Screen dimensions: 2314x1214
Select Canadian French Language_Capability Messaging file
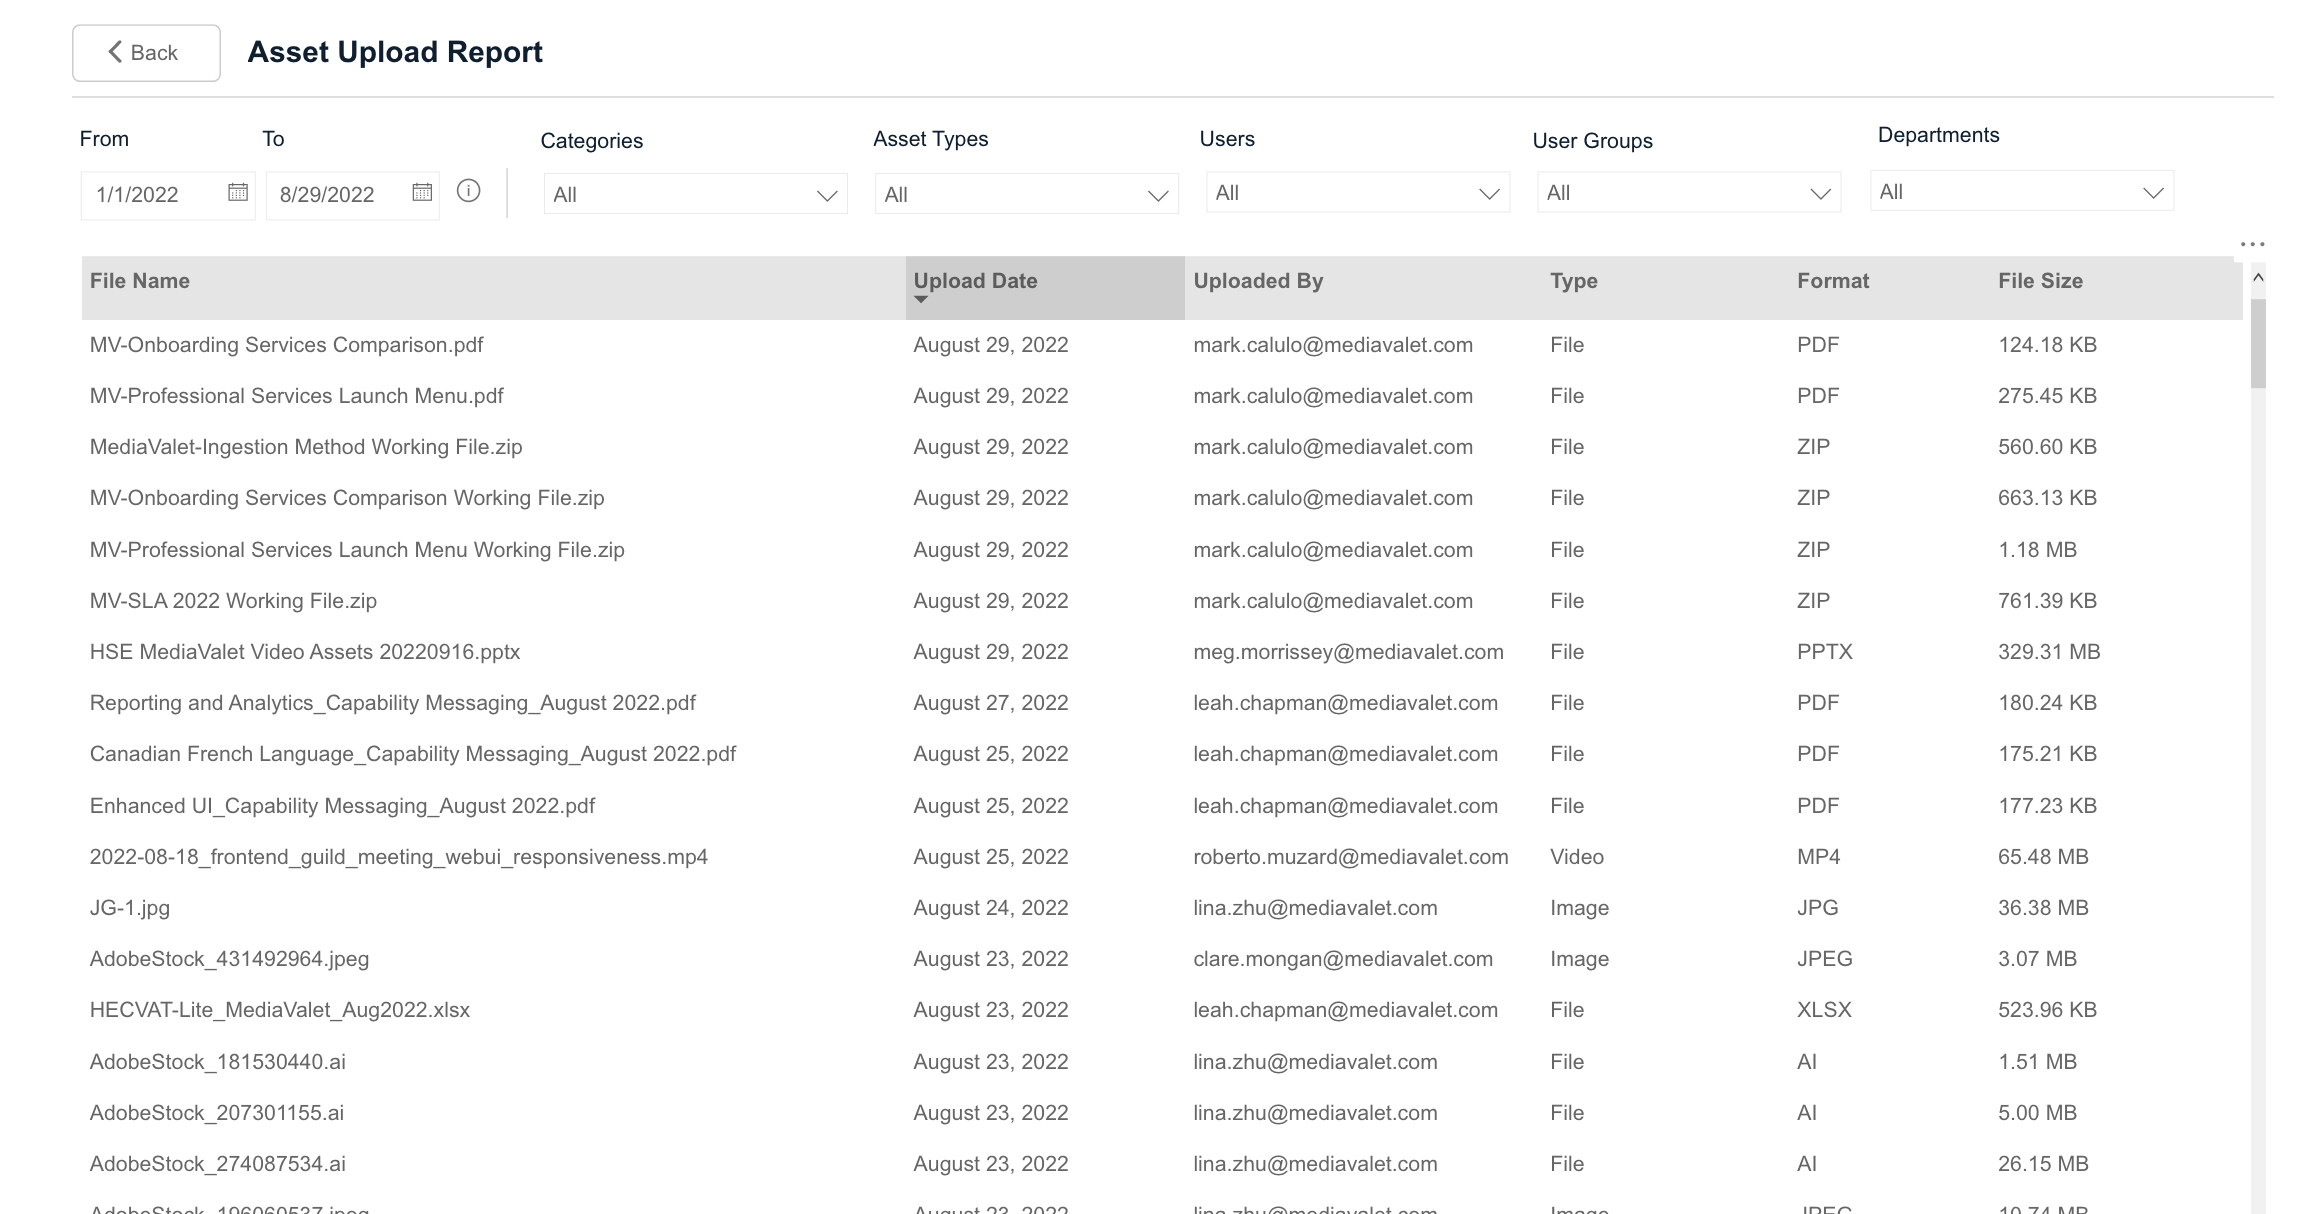413,754
